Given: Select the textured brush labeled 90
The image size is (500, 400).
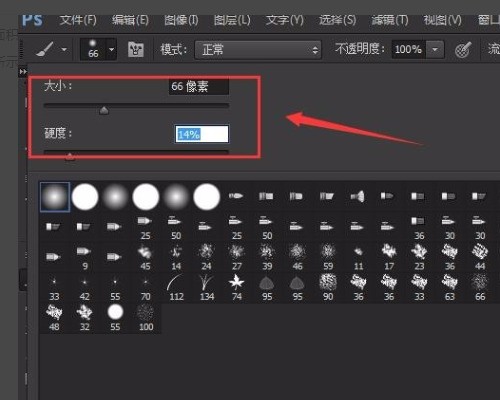Looking at the screenshot, I should (x=328, y=288).
